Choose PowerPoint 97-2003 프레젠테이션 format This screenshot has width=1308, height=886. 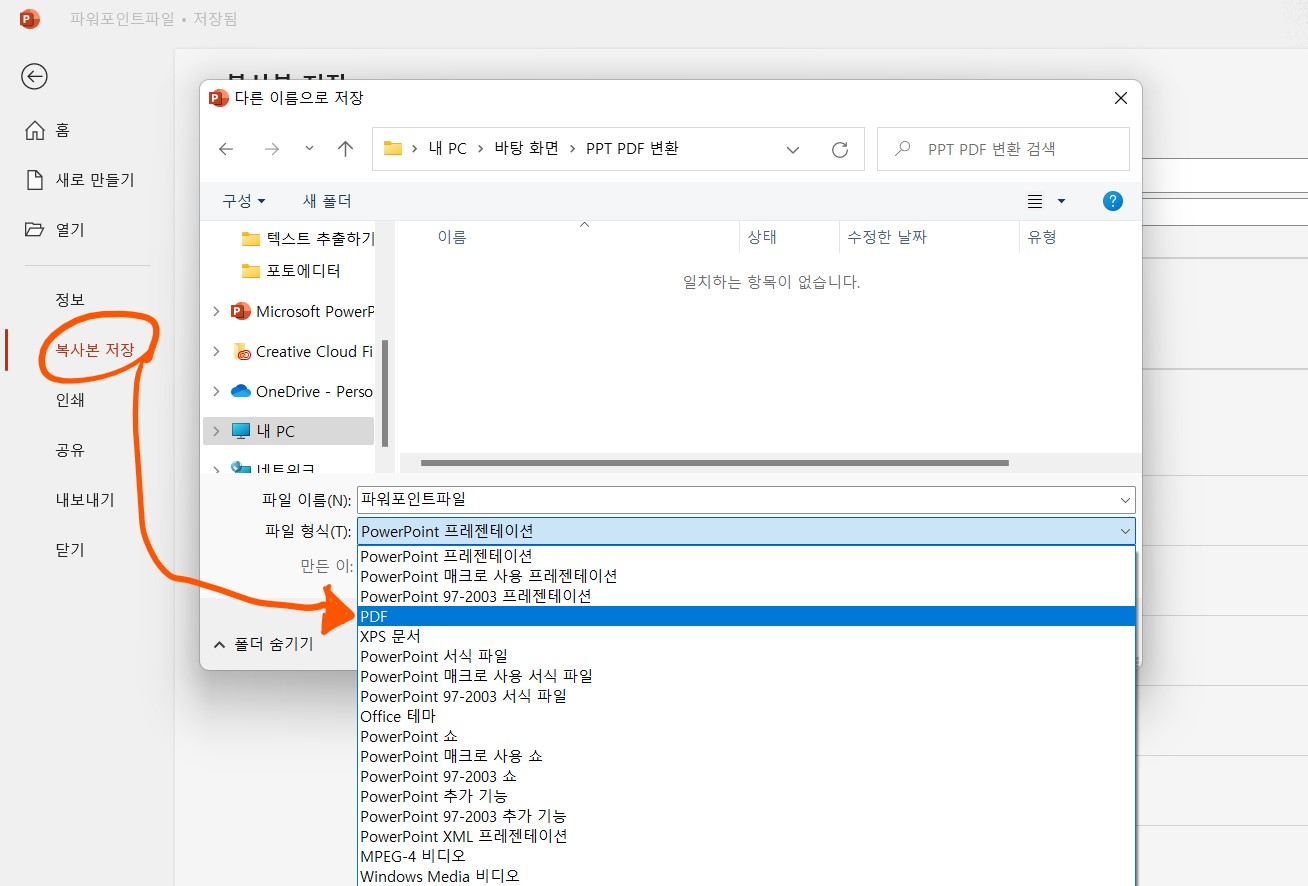pyautogui.click(x=746, y=596)
